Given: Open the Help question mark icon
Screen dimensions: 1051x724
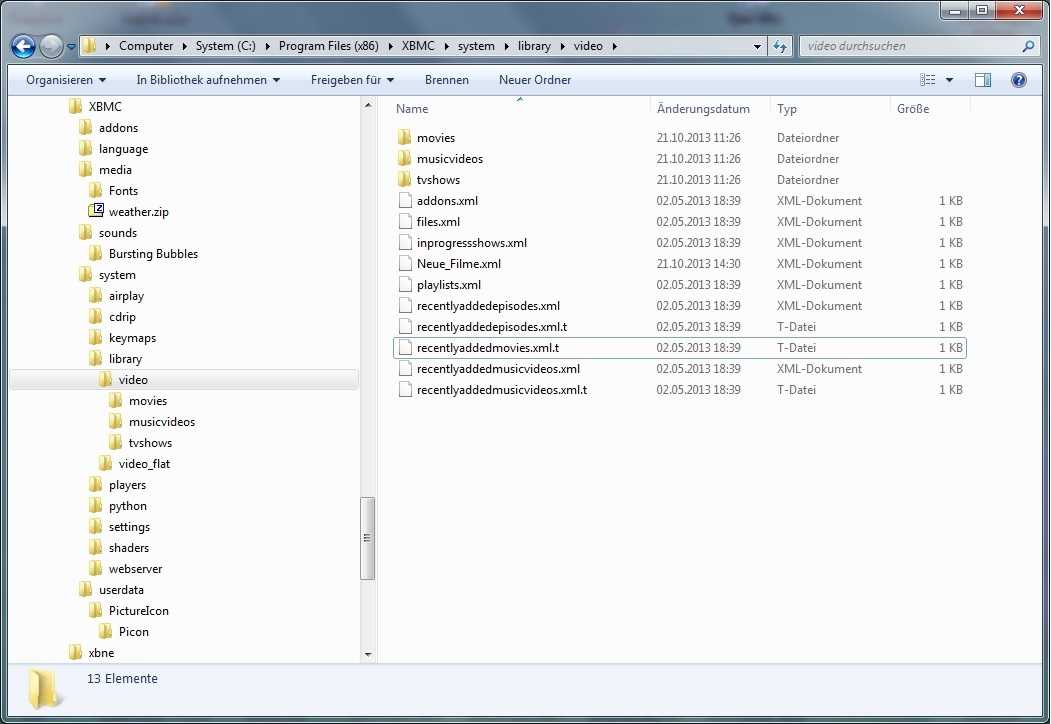Looking at the screenshot, I should (1019, 80).
